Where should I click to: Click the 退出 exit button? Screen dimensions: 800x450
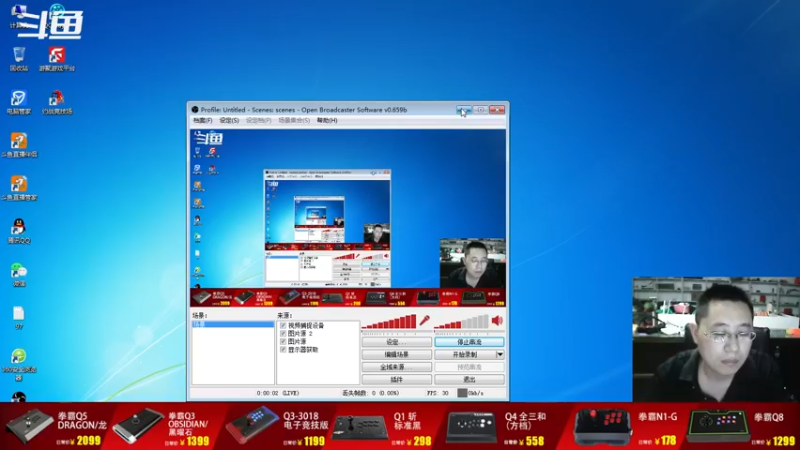coord(469,380)
